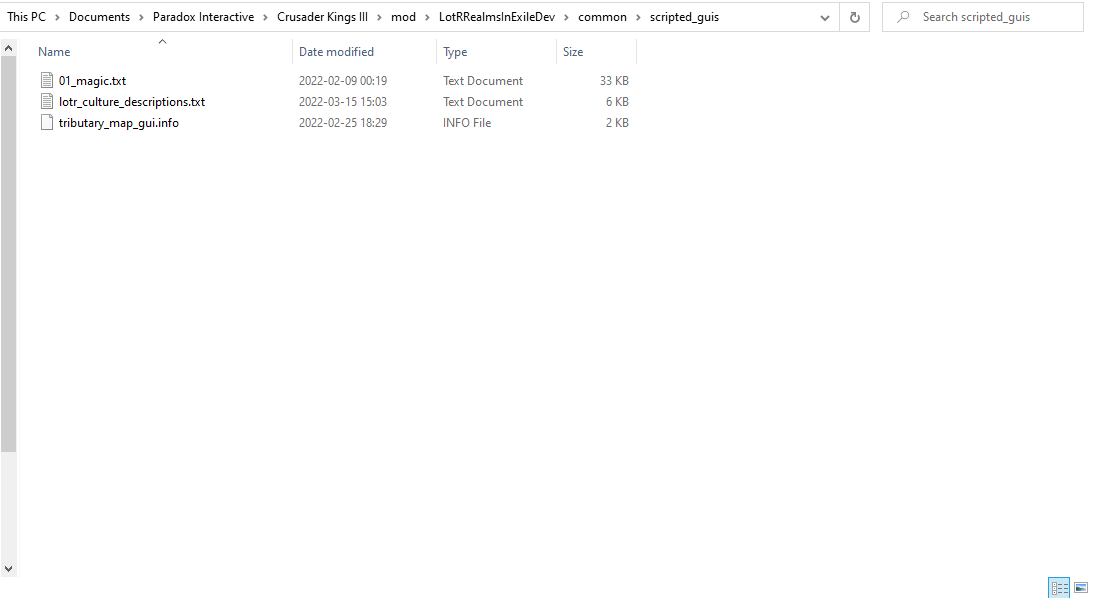Select file name lotr_culture_descriptions.txt
This screenshot has height=598, width=1096.
click(131, 102)
